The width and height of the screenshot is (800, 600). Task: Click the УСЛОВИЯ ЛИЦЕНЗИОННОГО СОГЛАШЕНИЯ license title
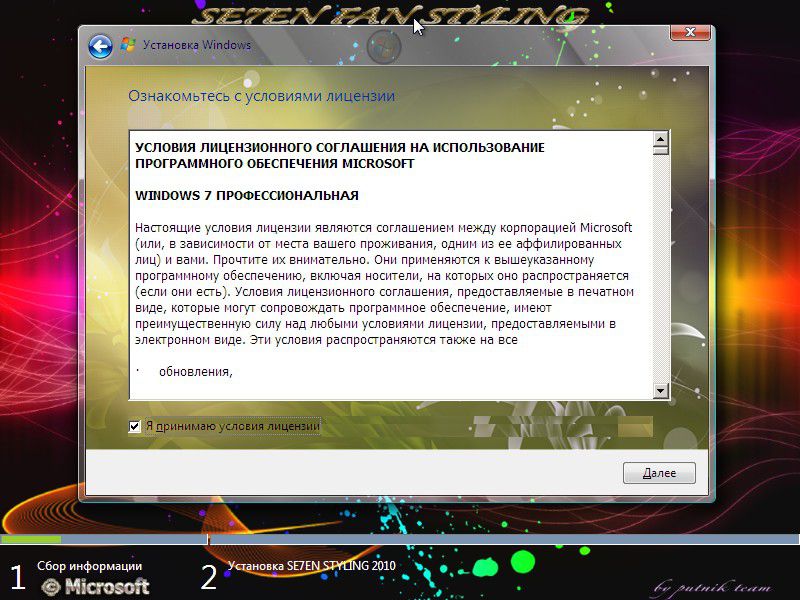[340, 156]
